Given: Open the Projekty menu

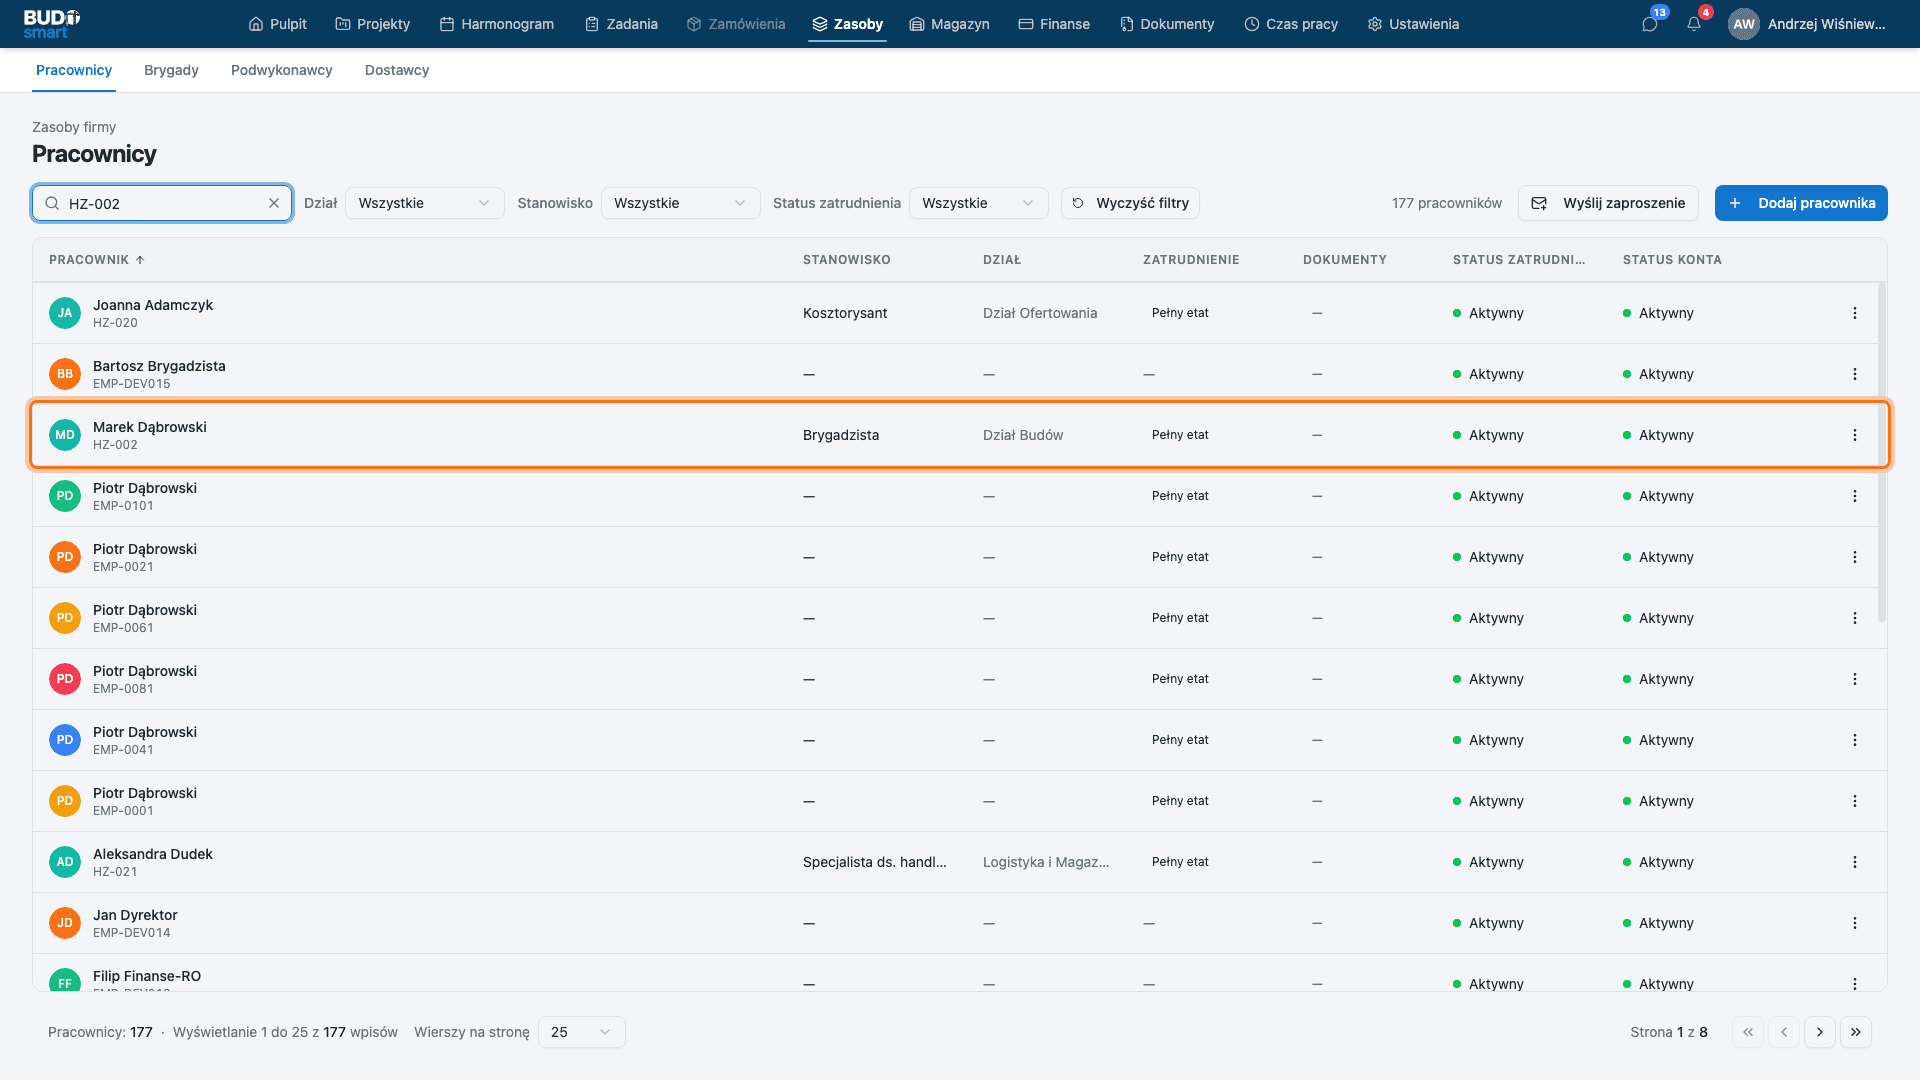Looking at the screenshot, I should (372, 24).
